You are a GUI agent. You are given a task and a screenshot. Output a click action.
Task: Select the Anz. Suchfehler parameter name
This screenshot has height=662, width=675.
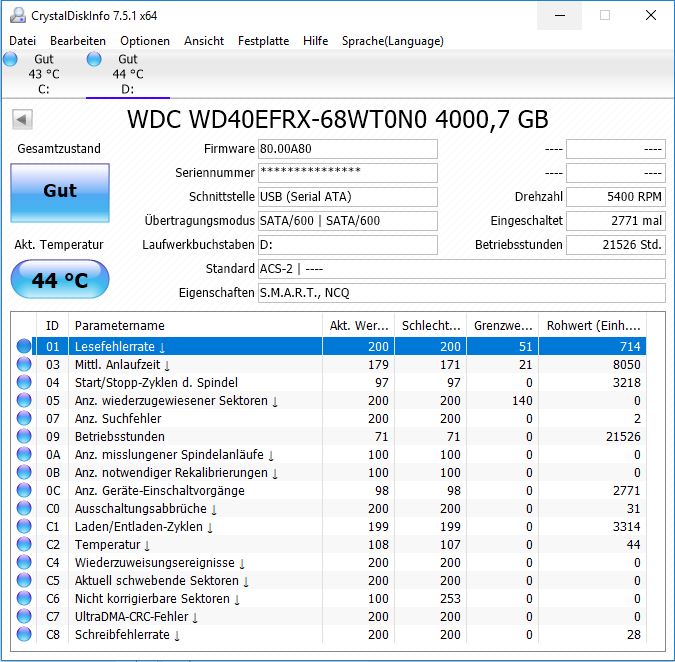coord(118,418)
